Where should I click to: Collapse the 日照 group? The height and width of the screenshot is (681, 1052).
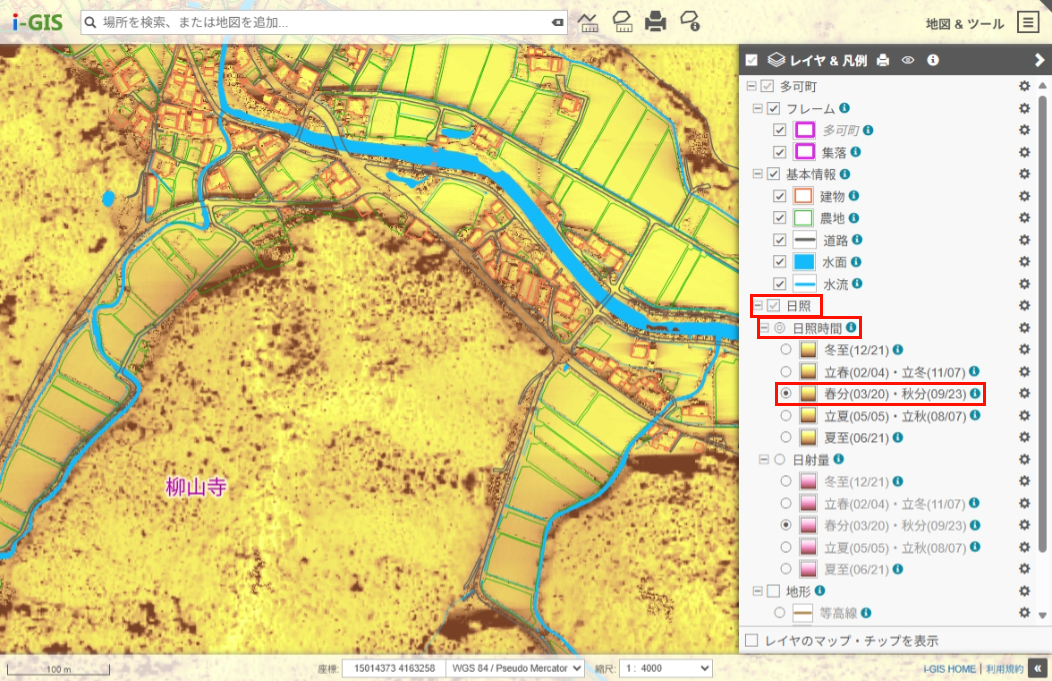(757, 305)
